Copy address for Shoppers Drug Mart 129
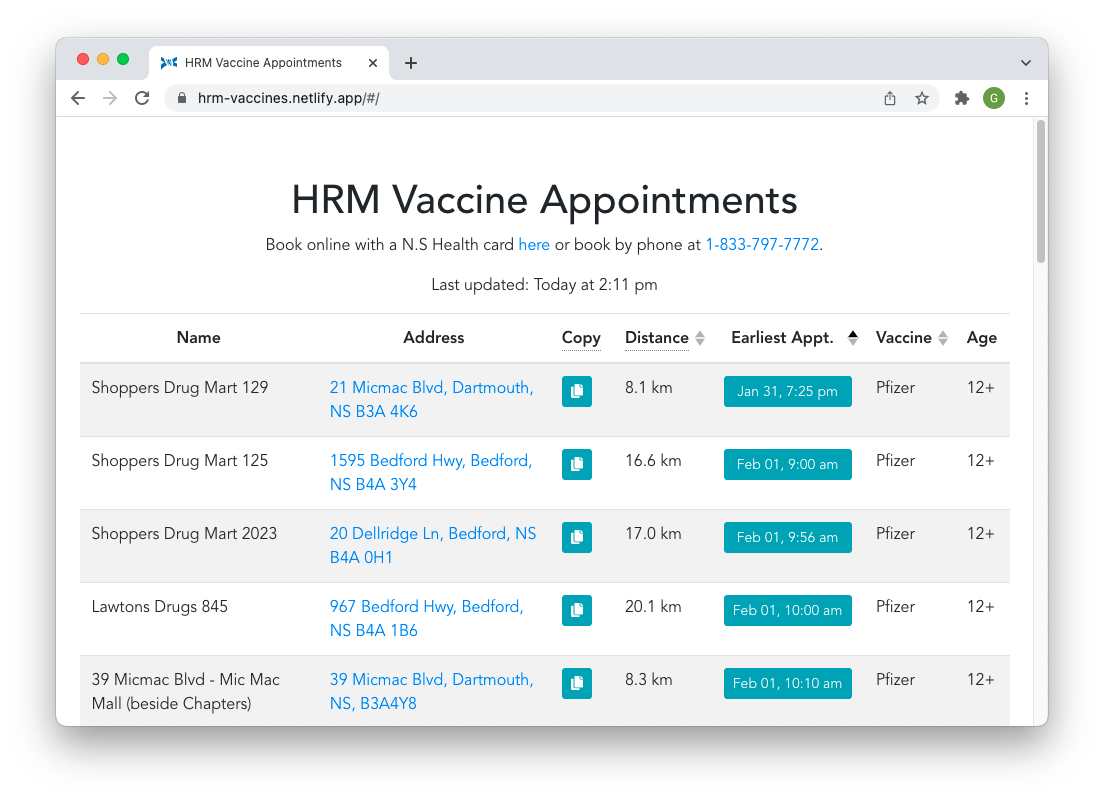The width and height of the screenshot is (1104, 800). pos(576,392)
